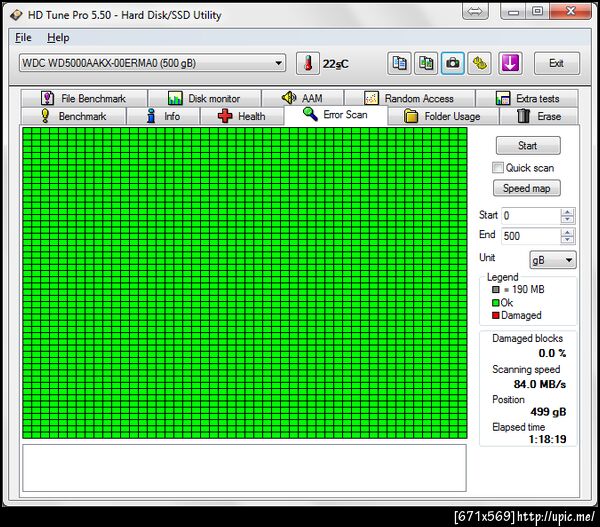Save screenshot with the camera icon

[x=453, y=63]
